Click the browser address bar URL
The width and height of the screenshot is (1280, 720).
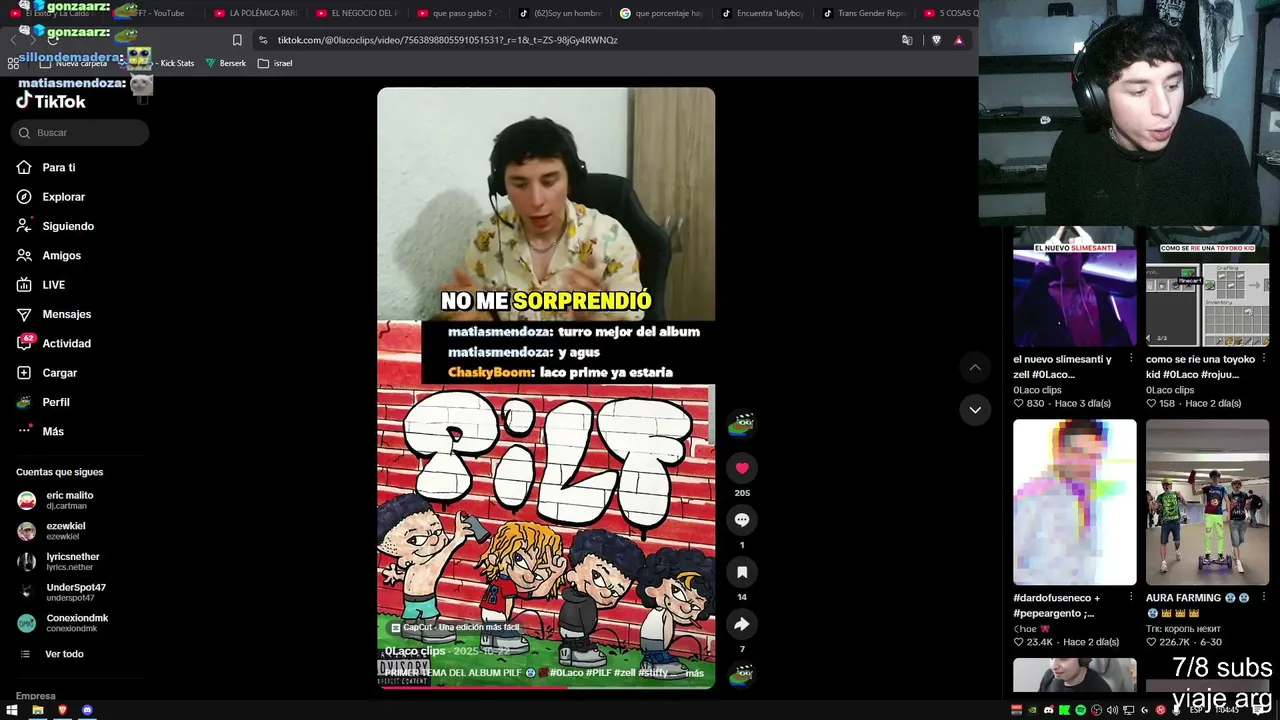447,40
